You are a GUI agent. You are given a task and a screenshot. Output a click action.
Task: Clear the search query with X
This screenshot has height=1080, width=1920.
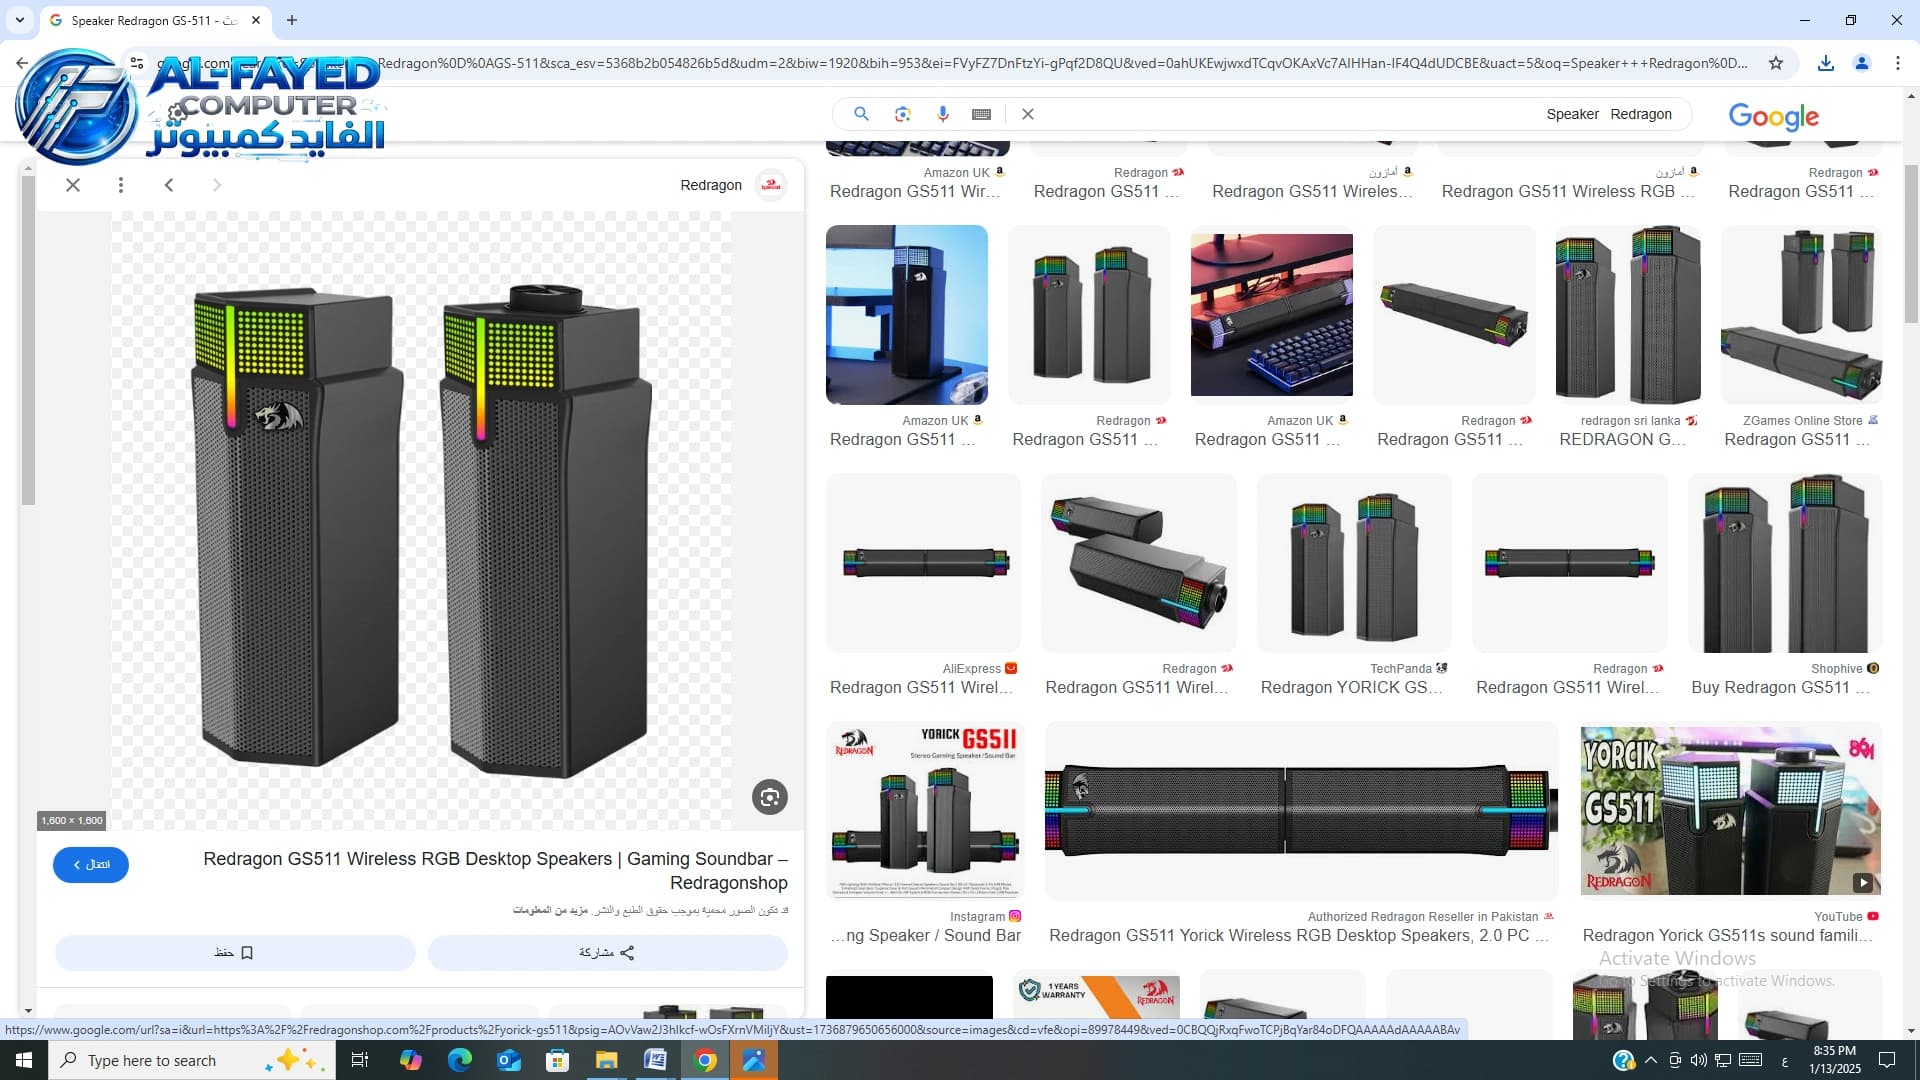pyautogui.click(x=1028, y=114)
